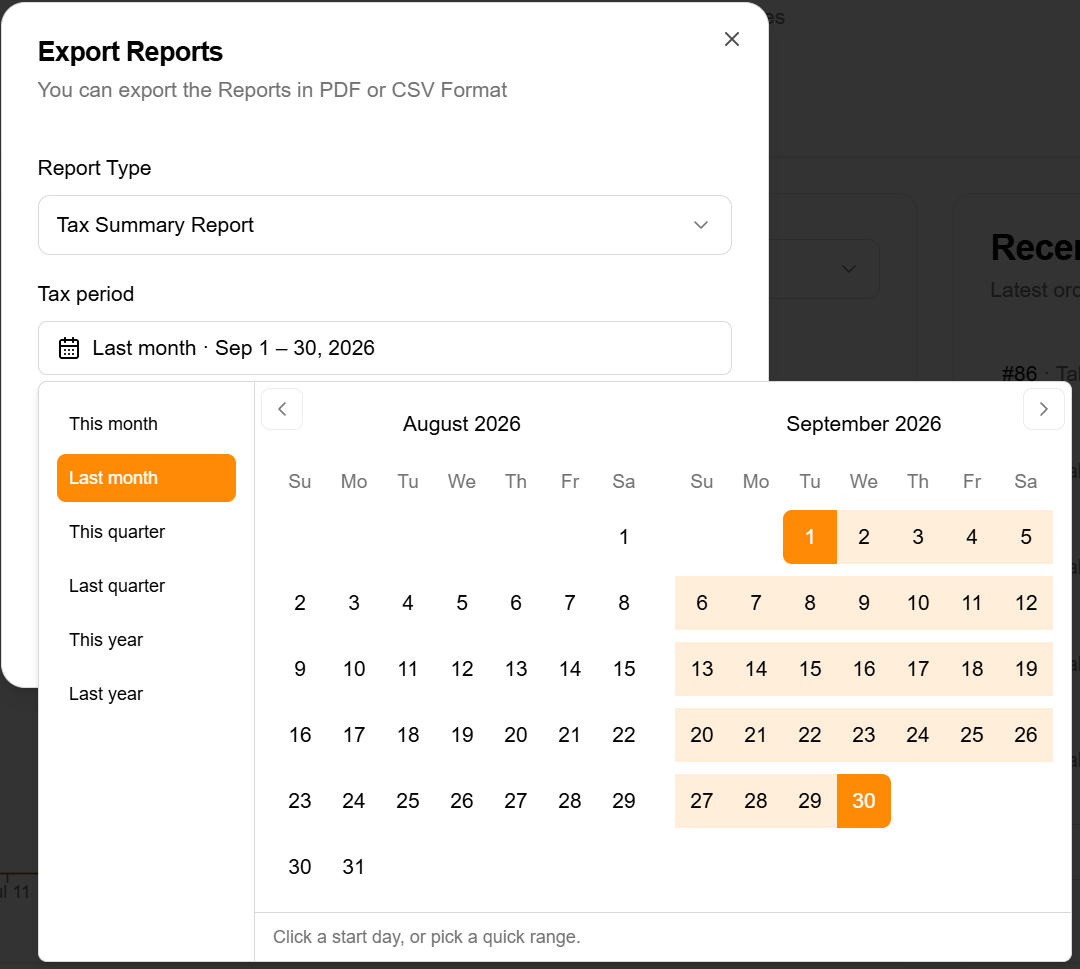Screen dimensions: 1080x969
Task: Choose August 26 in the calendar
Action: pos(462,801)
